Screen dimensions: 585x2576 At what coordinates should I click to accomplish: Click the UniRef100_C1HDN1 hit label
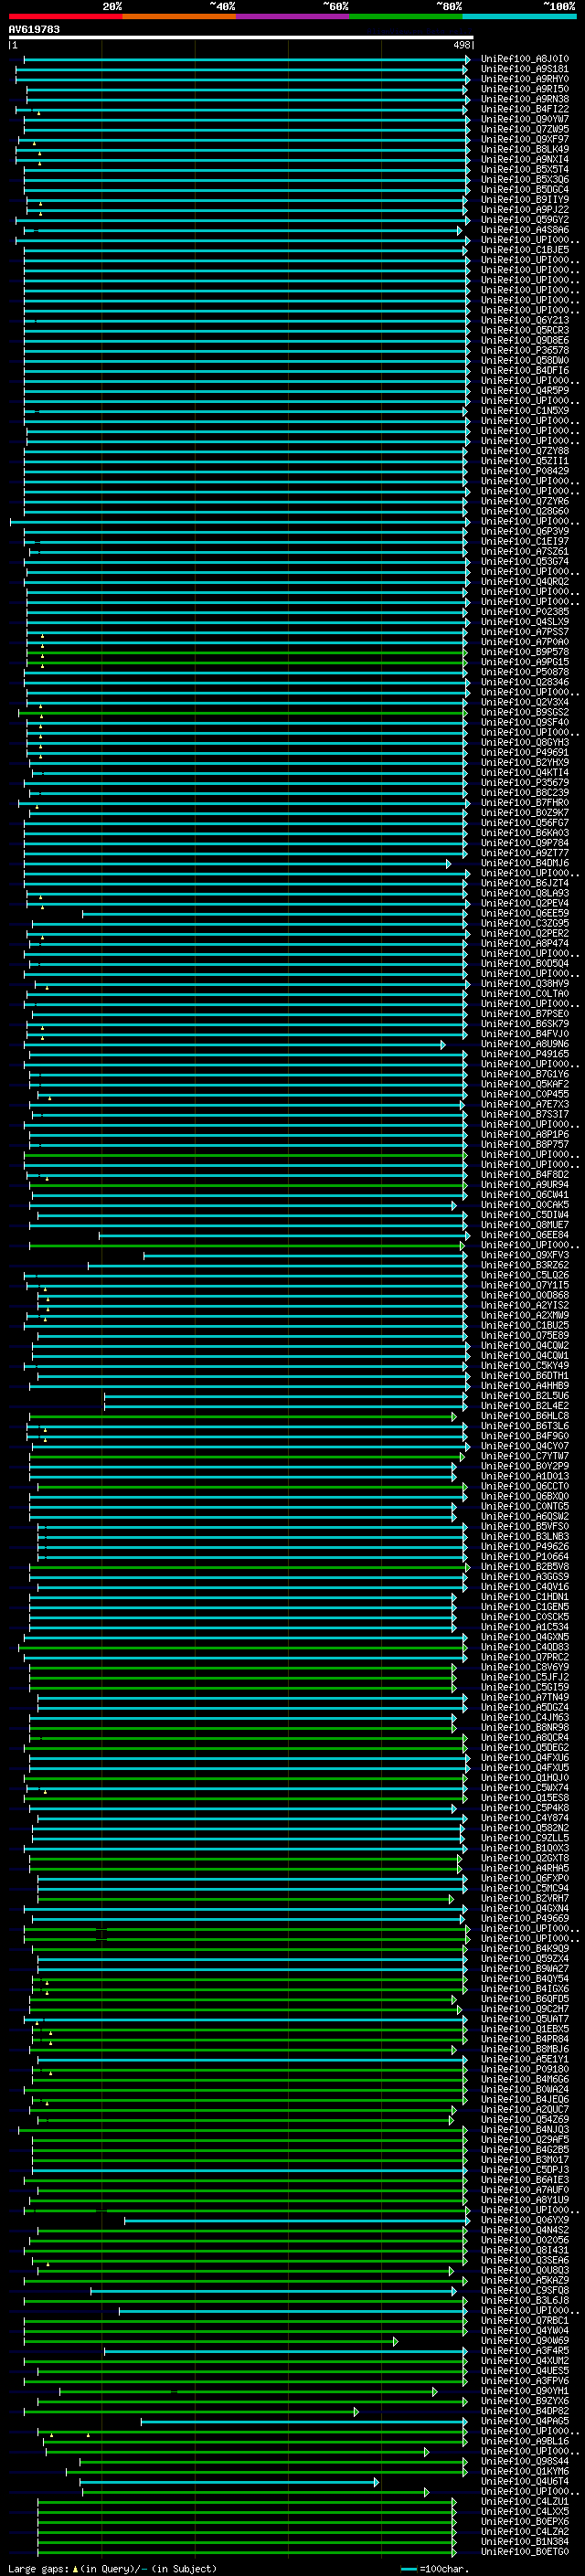(x=525, y=1596)
